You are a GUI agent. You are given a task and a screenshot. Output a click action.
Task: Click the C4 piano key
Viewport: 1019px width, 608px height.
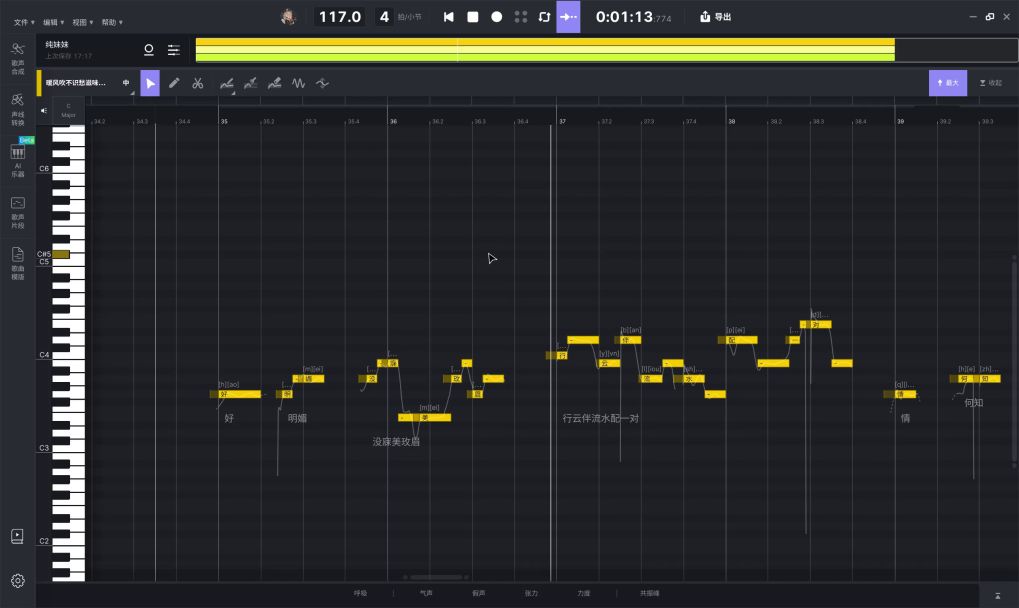(68, 355)
